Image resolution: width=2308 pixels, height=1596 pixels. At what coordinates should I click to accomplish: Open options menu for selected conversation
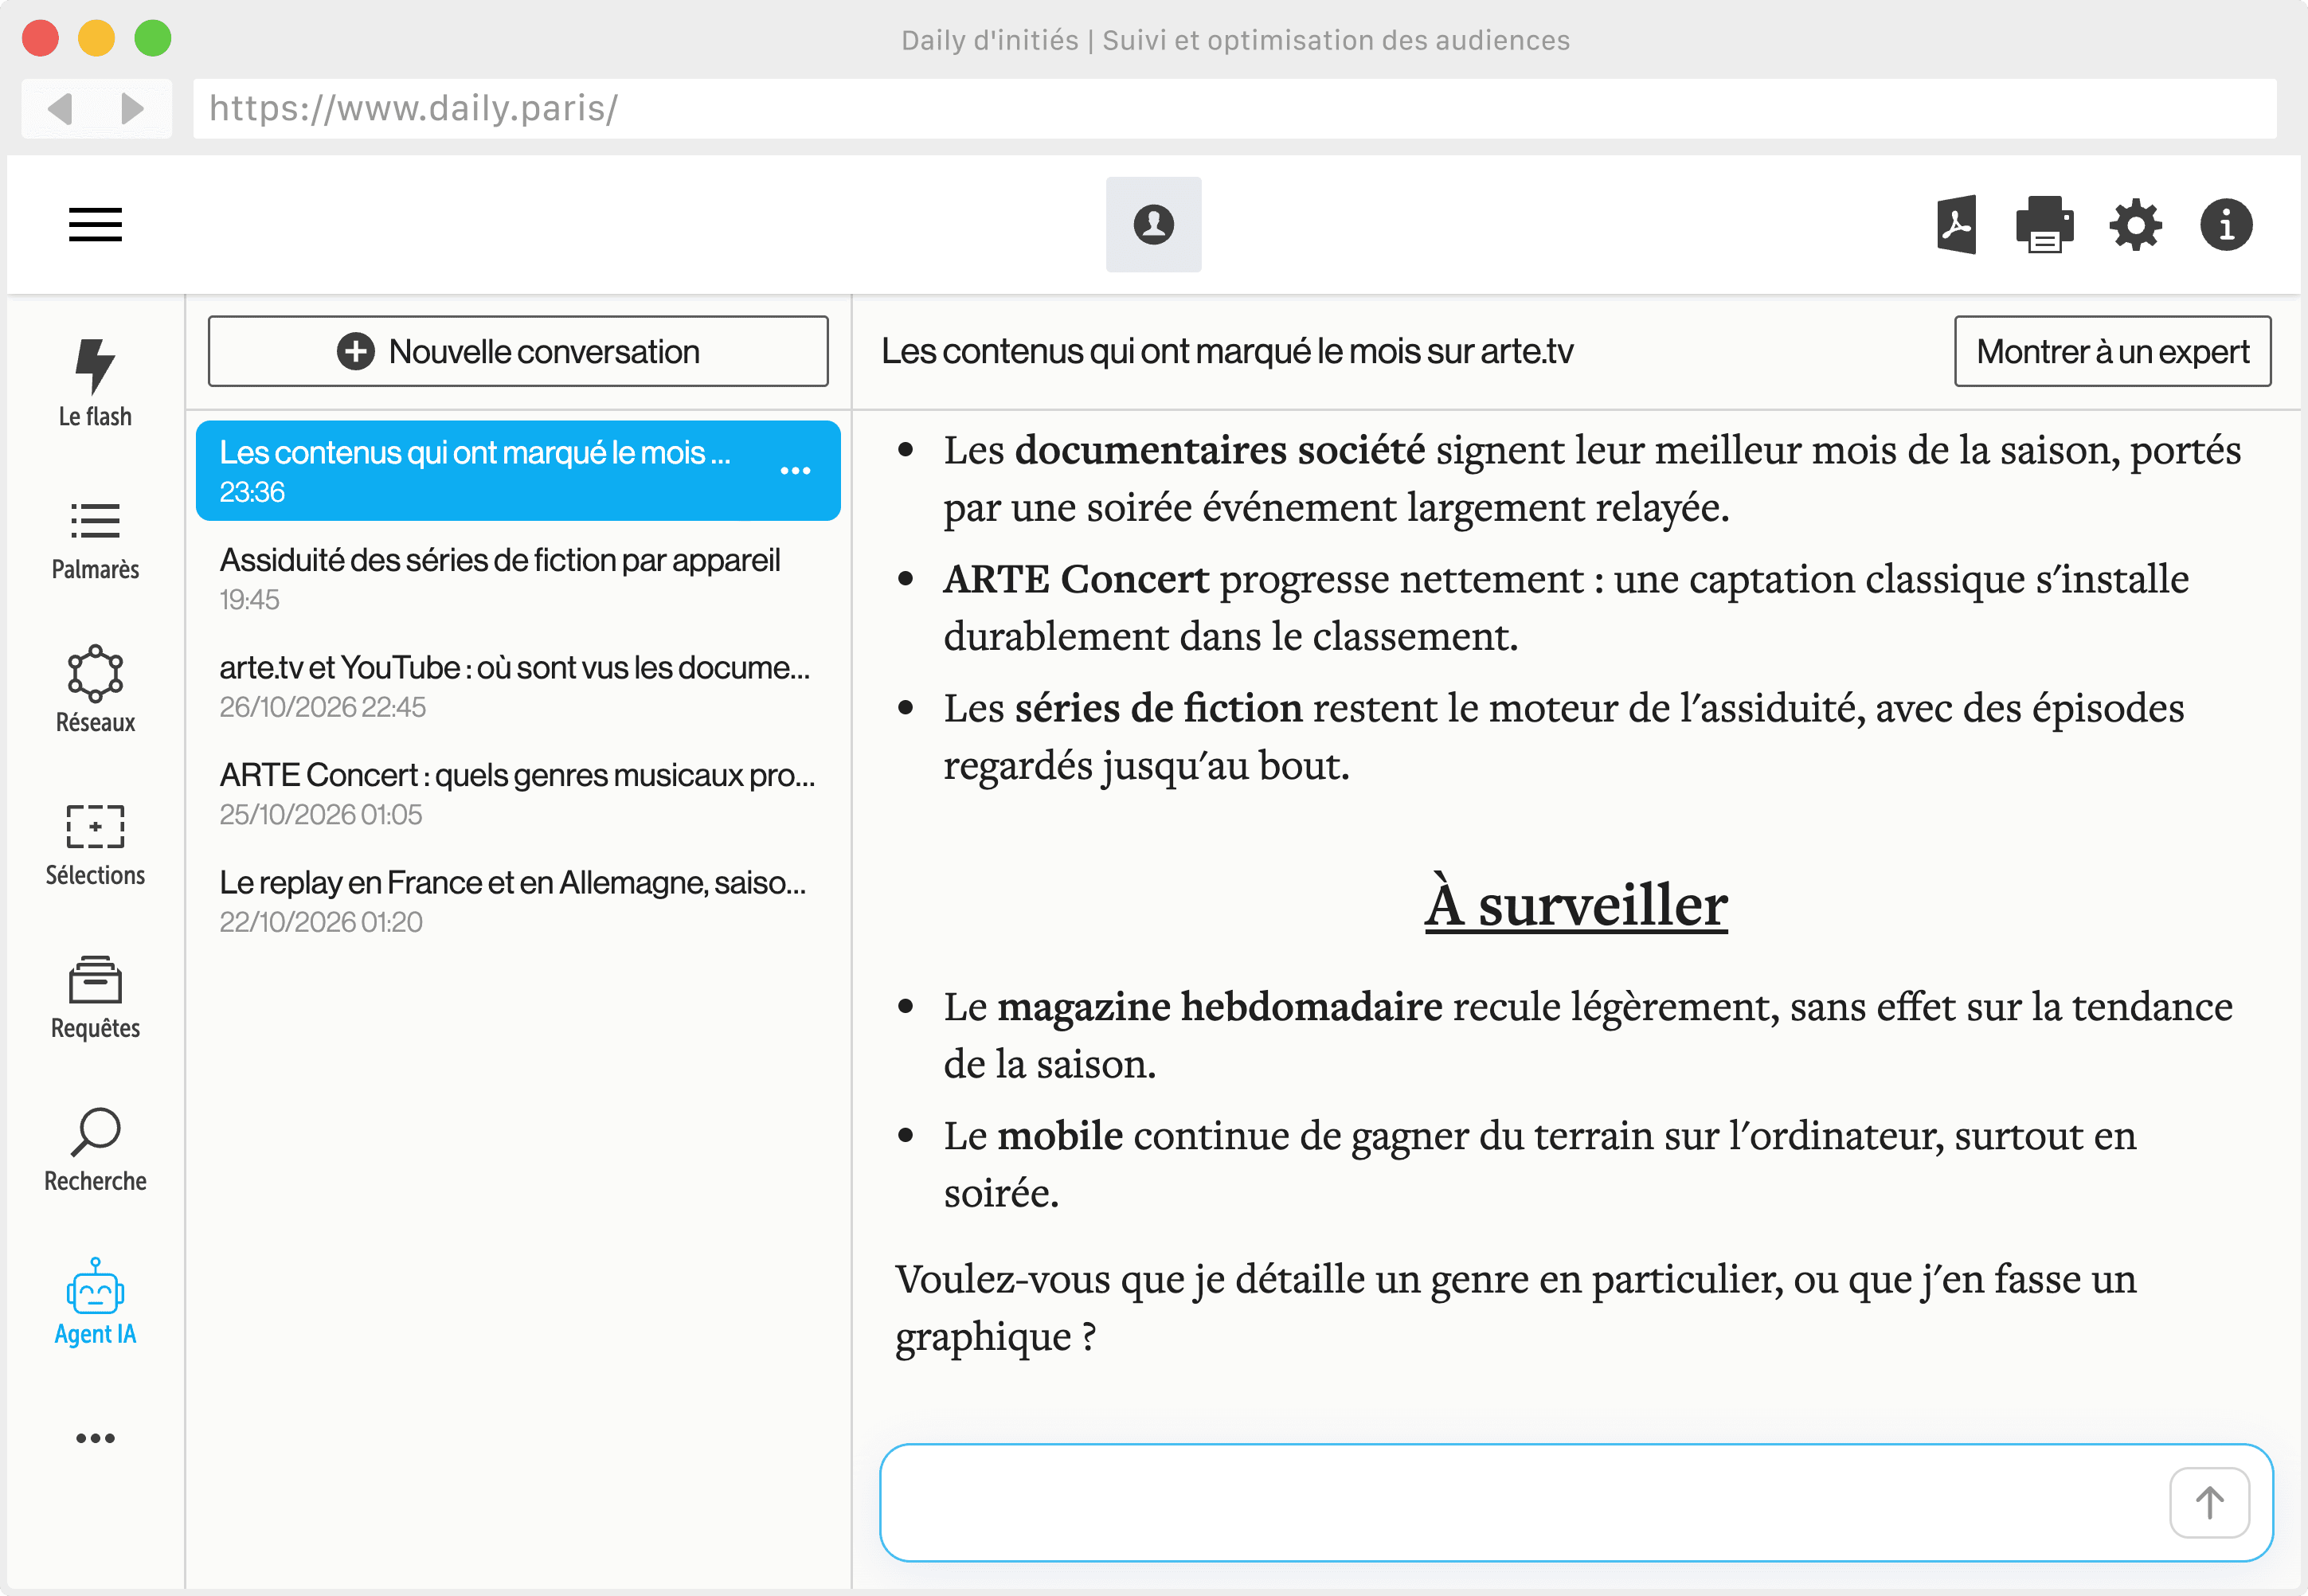tap(795, 471)
